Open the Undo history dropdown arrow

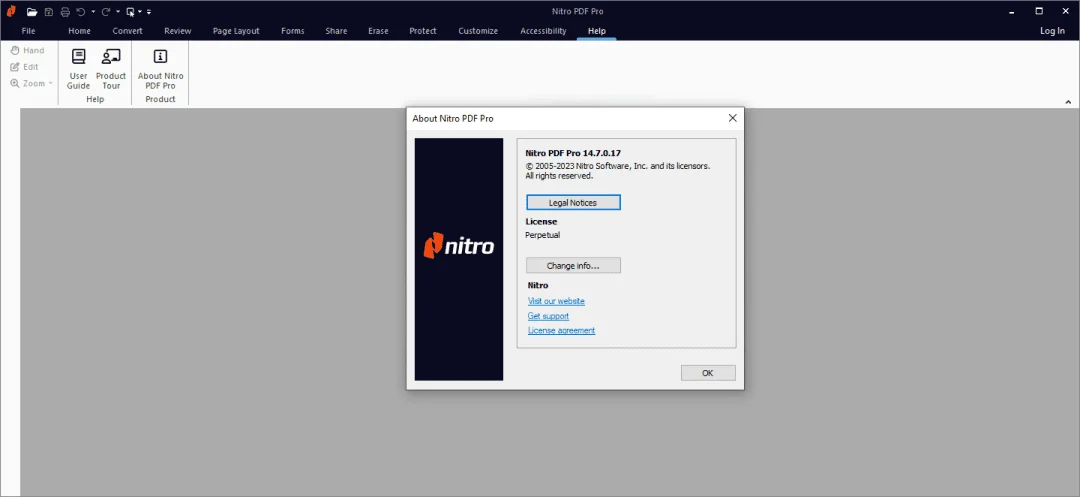click(93, 12)
